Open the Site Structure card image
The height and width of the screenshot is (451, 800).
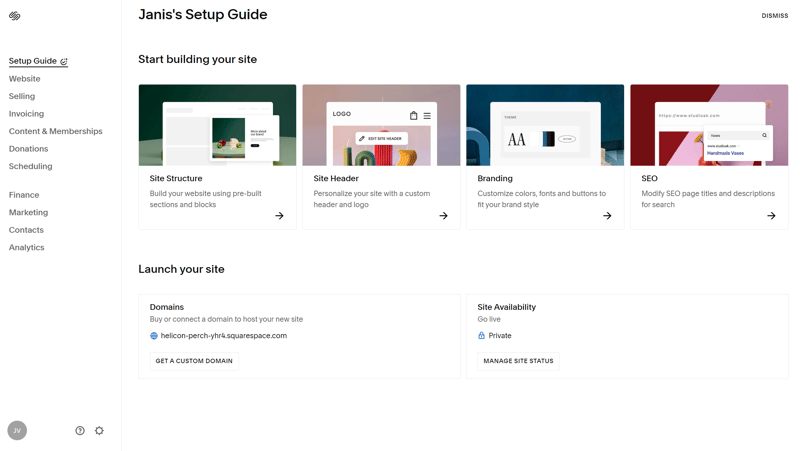tap(217, 125)
